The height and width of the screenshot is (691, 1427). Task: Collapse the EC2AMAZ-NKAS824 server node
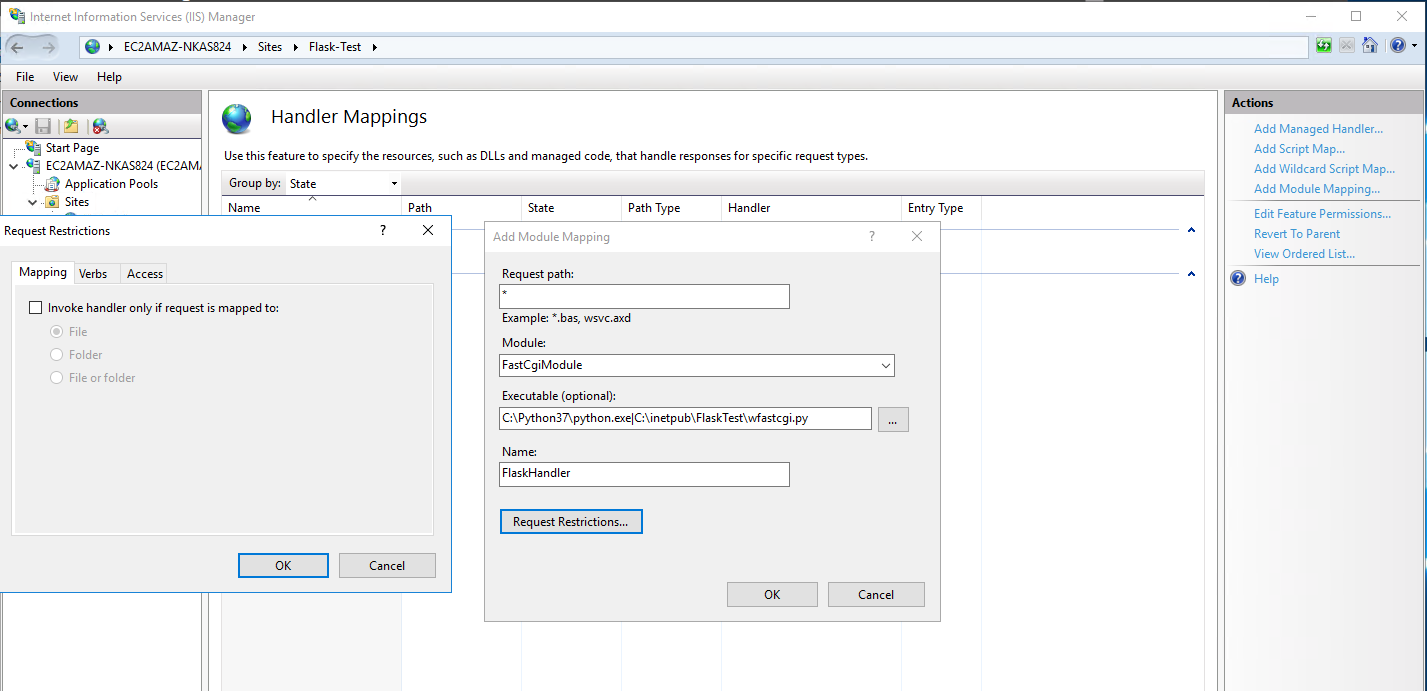13,166
